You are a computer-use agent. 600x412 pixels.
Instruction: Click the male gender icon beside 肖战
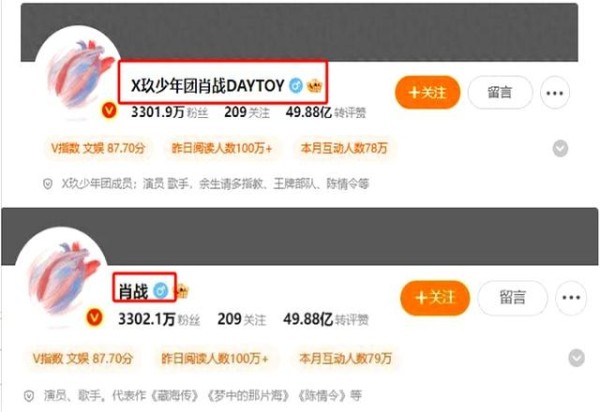[161, 291]
